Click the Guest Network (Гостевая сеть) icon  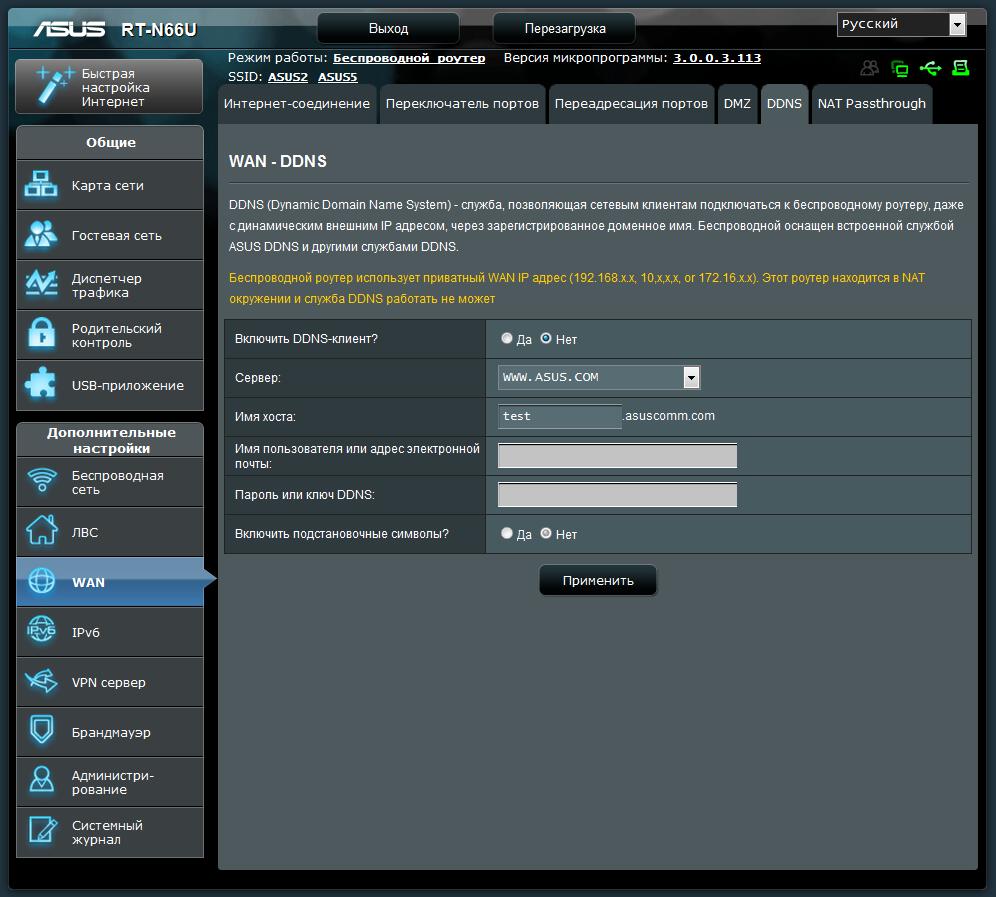point(41,234)
